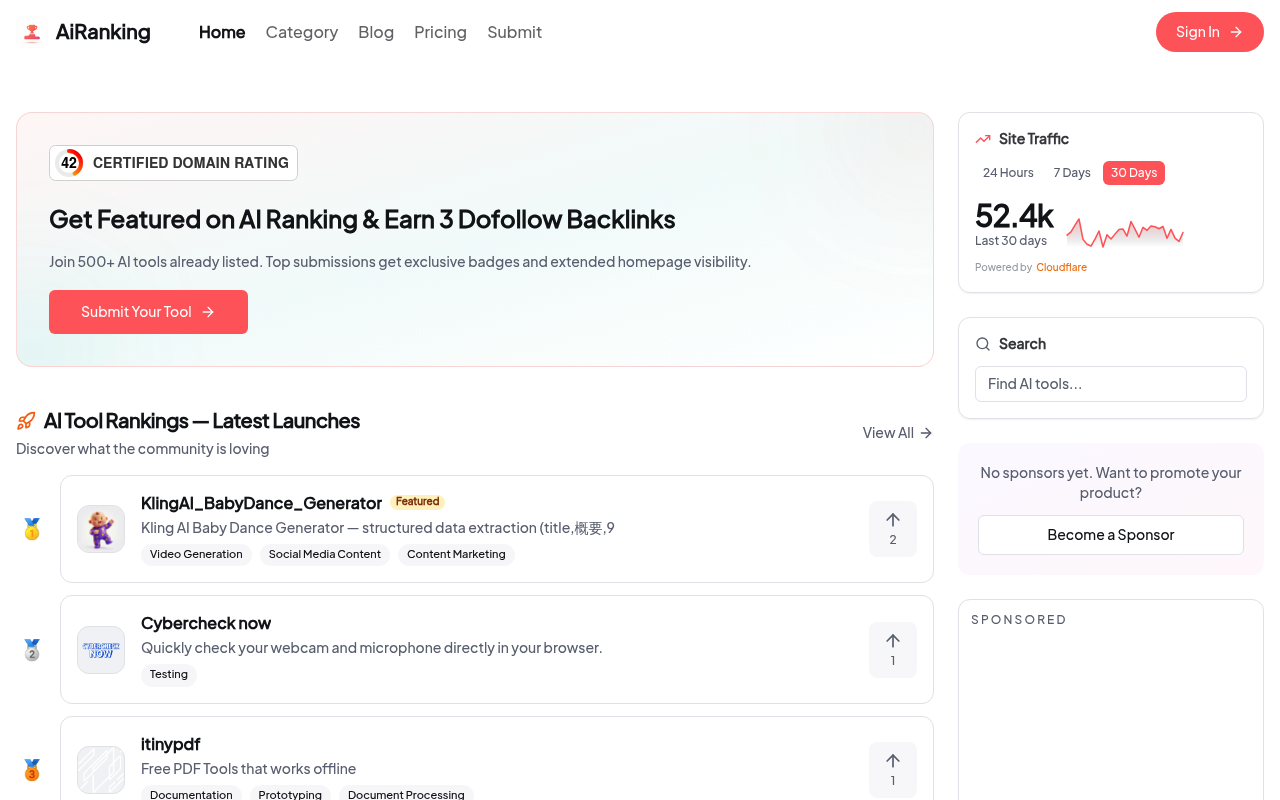Open the View All link
The image size is (1280, 800).
[x=898, y=433]
